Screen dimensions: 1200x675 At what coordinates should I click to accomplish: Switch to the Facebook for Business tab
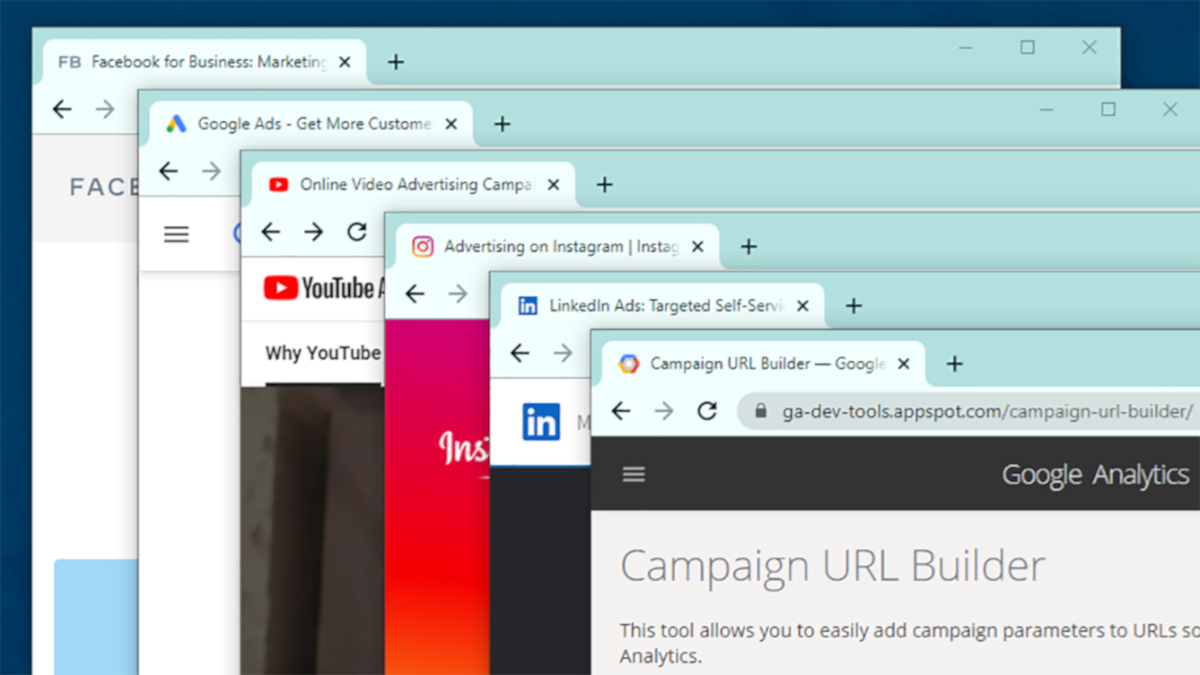pos(204,62)
